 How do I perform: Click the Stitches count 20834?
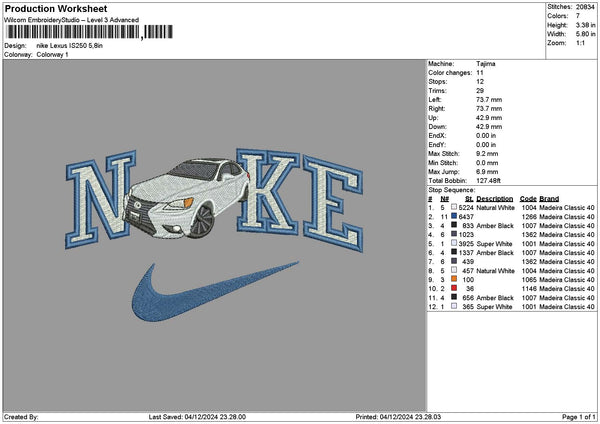(x=585, y=7)
